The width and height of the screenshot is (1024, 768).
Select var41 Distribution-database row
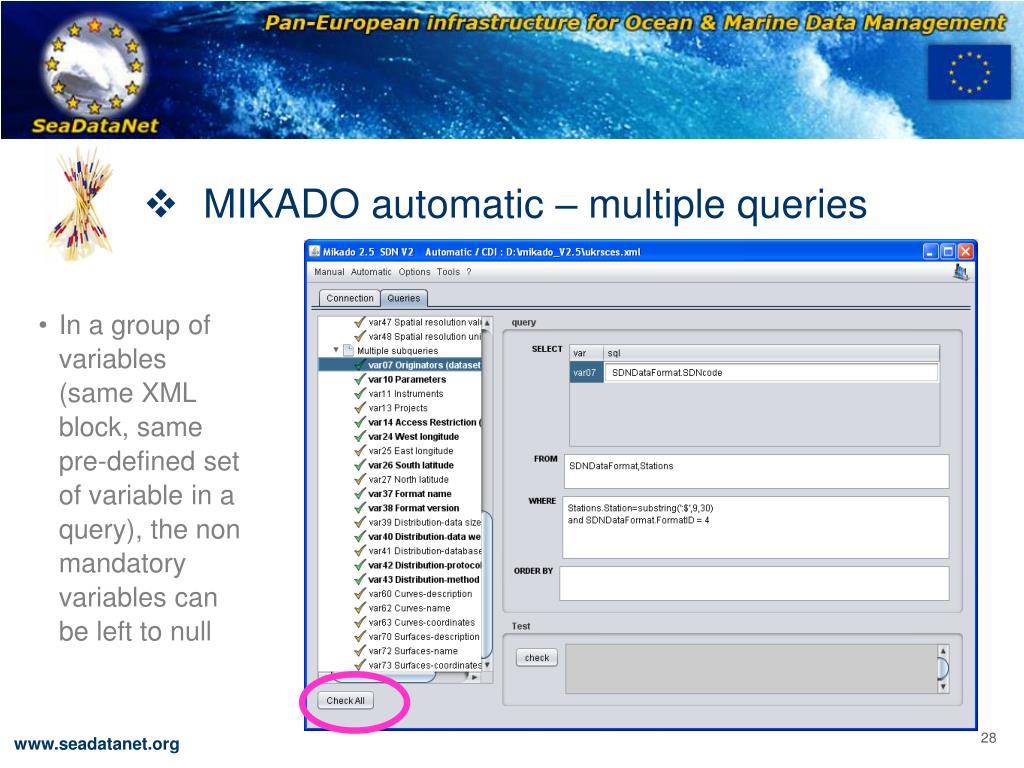(x=417, y=551)
